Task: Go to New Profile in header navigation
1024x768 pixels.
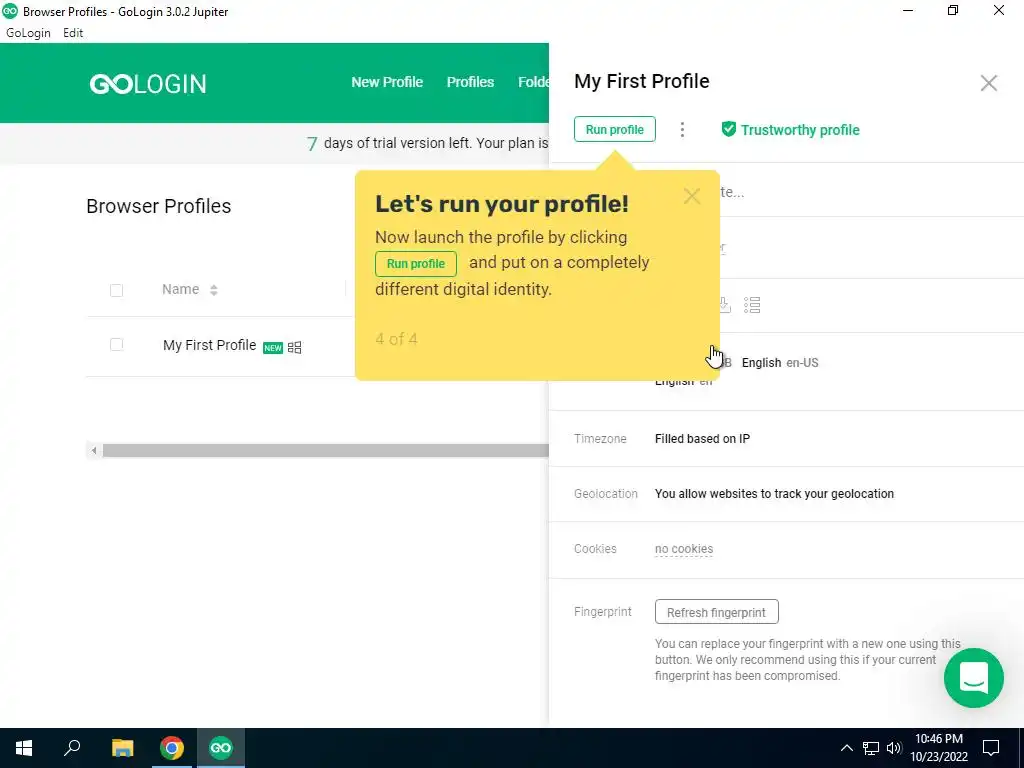Action: [x=387, y=82]
